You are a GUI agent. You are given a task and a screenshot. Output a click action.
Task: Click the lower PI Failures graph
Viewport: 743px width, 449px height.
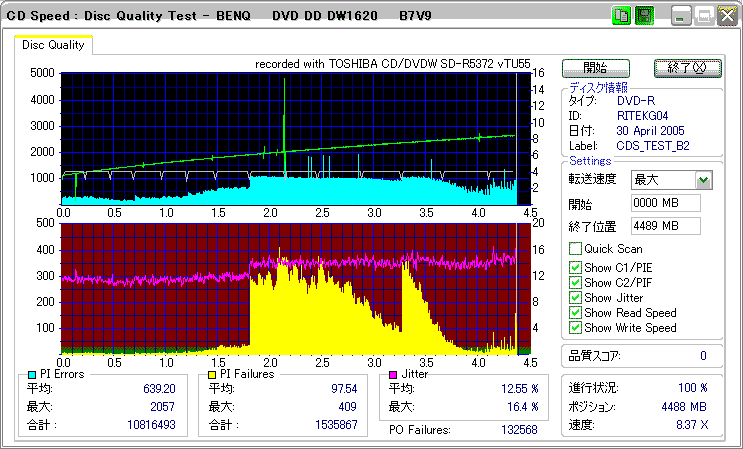tap(296, 289)
